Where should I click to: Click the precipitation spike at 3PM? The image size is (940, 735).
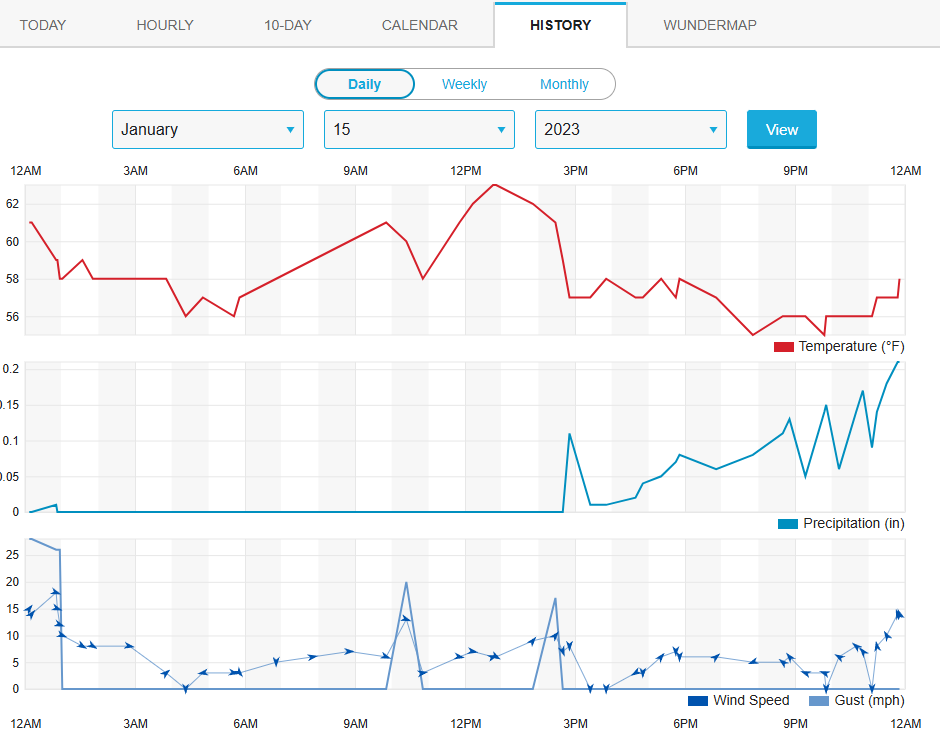(569, 434)
